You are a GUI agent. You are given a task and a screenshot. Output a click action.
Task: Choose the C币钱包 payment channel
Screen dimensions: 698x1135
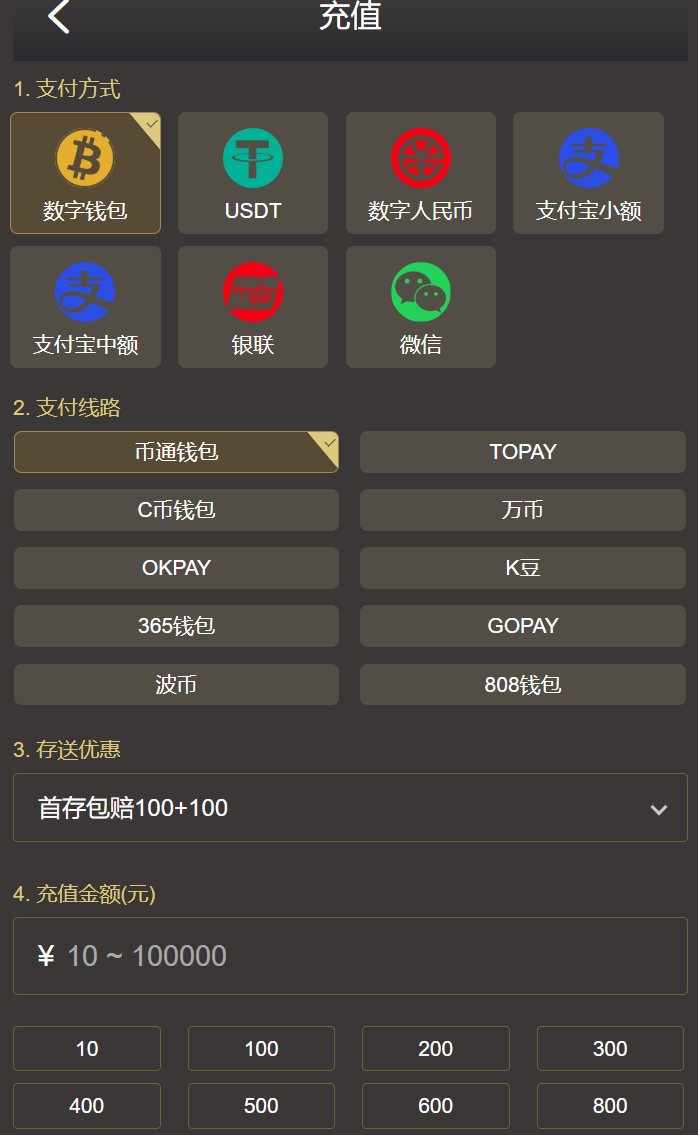coord(176,510)
